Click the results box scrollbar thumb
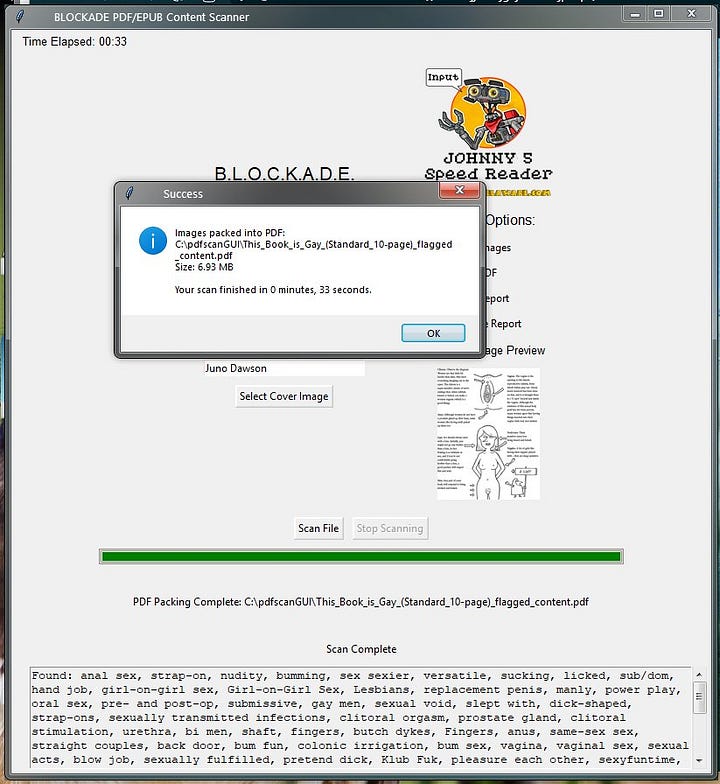 (x=699, y=696)
